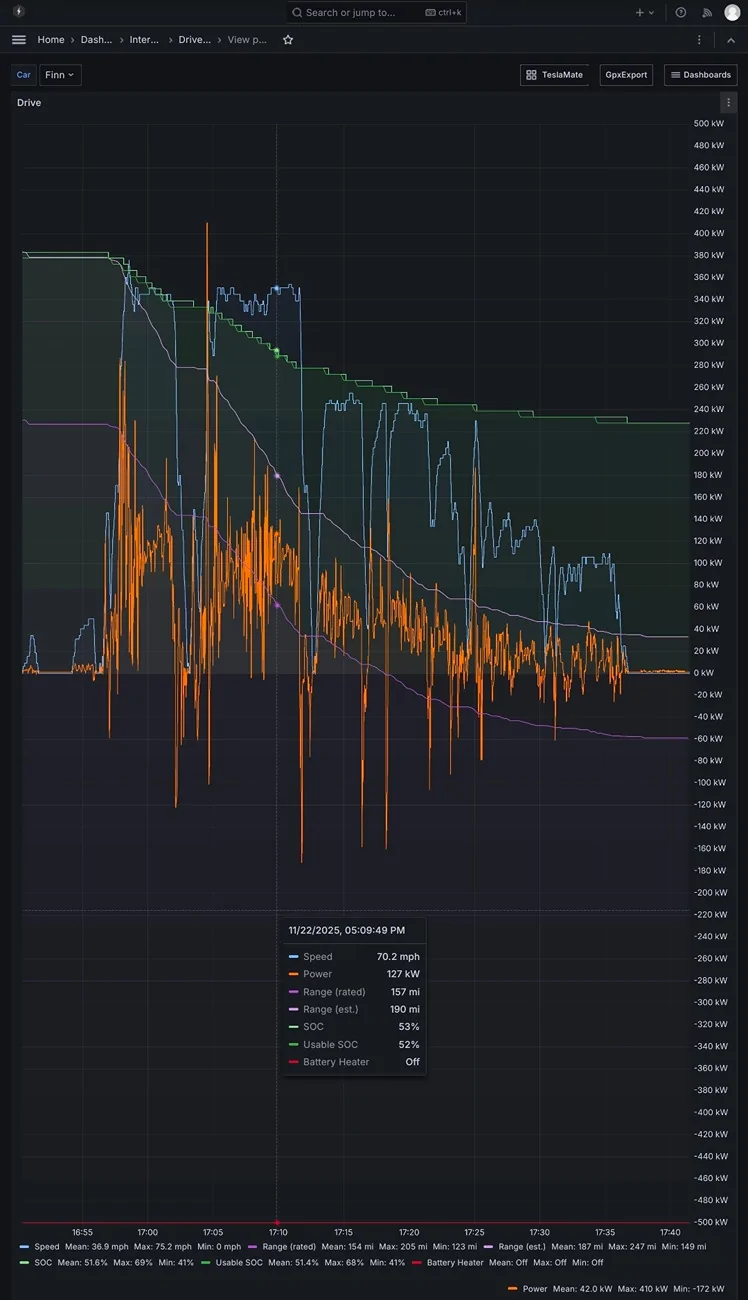Open the Drive panel three-dot menu

728,103
